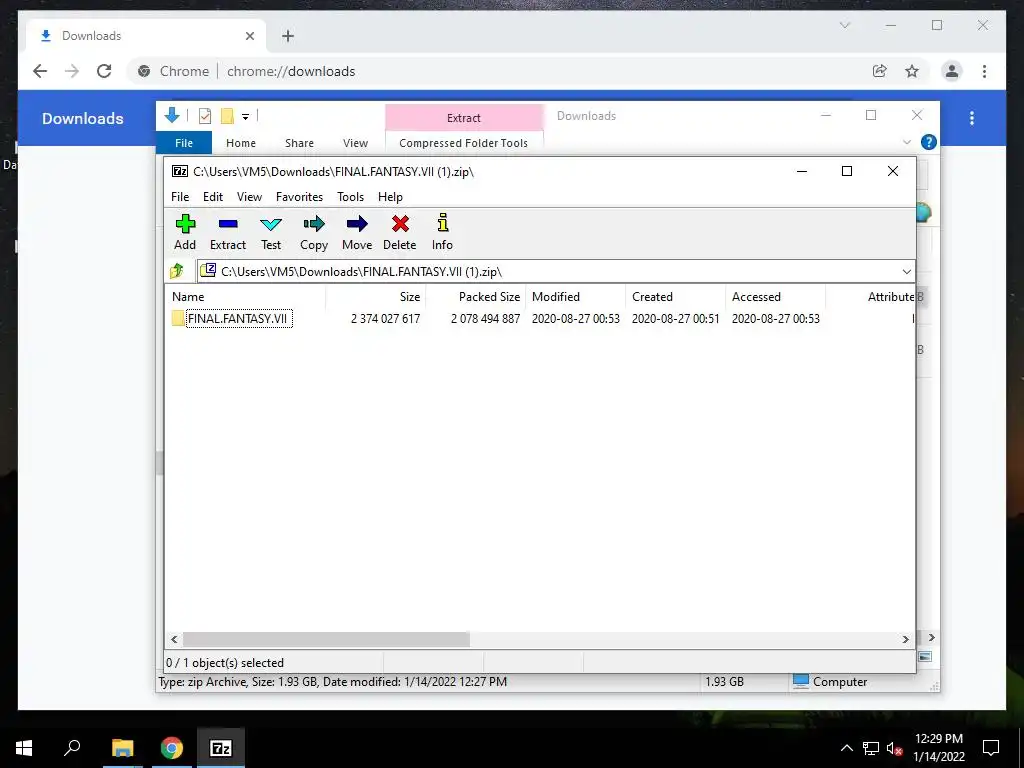Switch to Explorer View ribbon tab
The height and width of the screenshot is (768, 1024).
click(x=355, y=142)
